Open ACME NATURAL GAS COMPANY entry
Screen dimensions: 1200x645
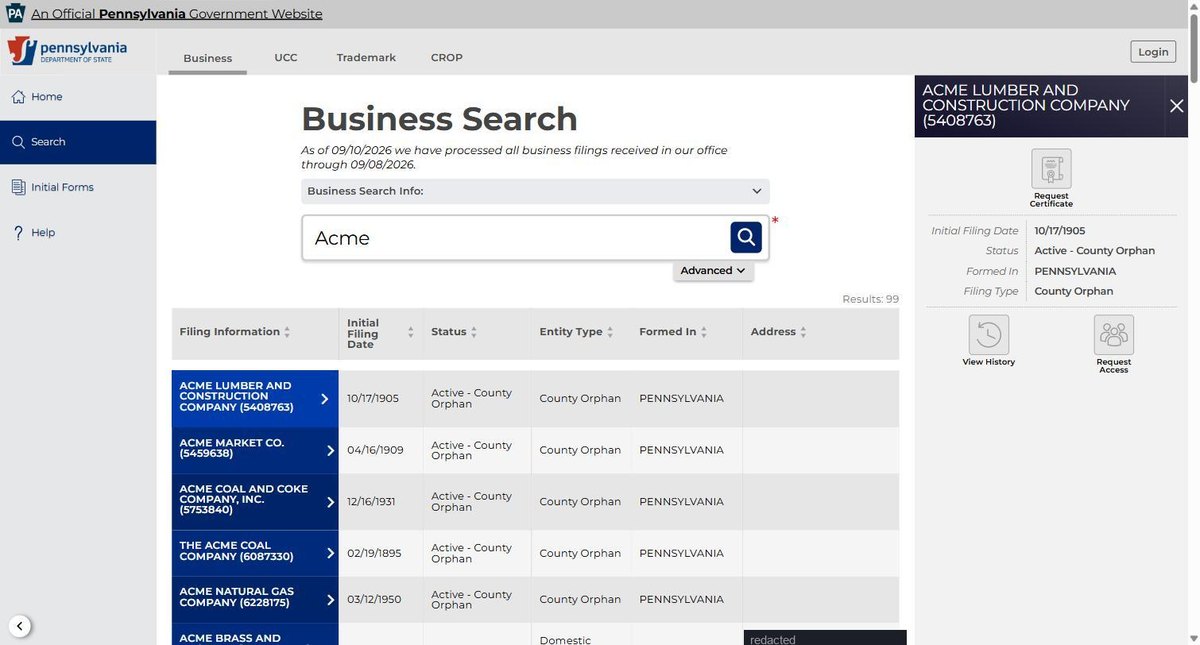[255, 598]
